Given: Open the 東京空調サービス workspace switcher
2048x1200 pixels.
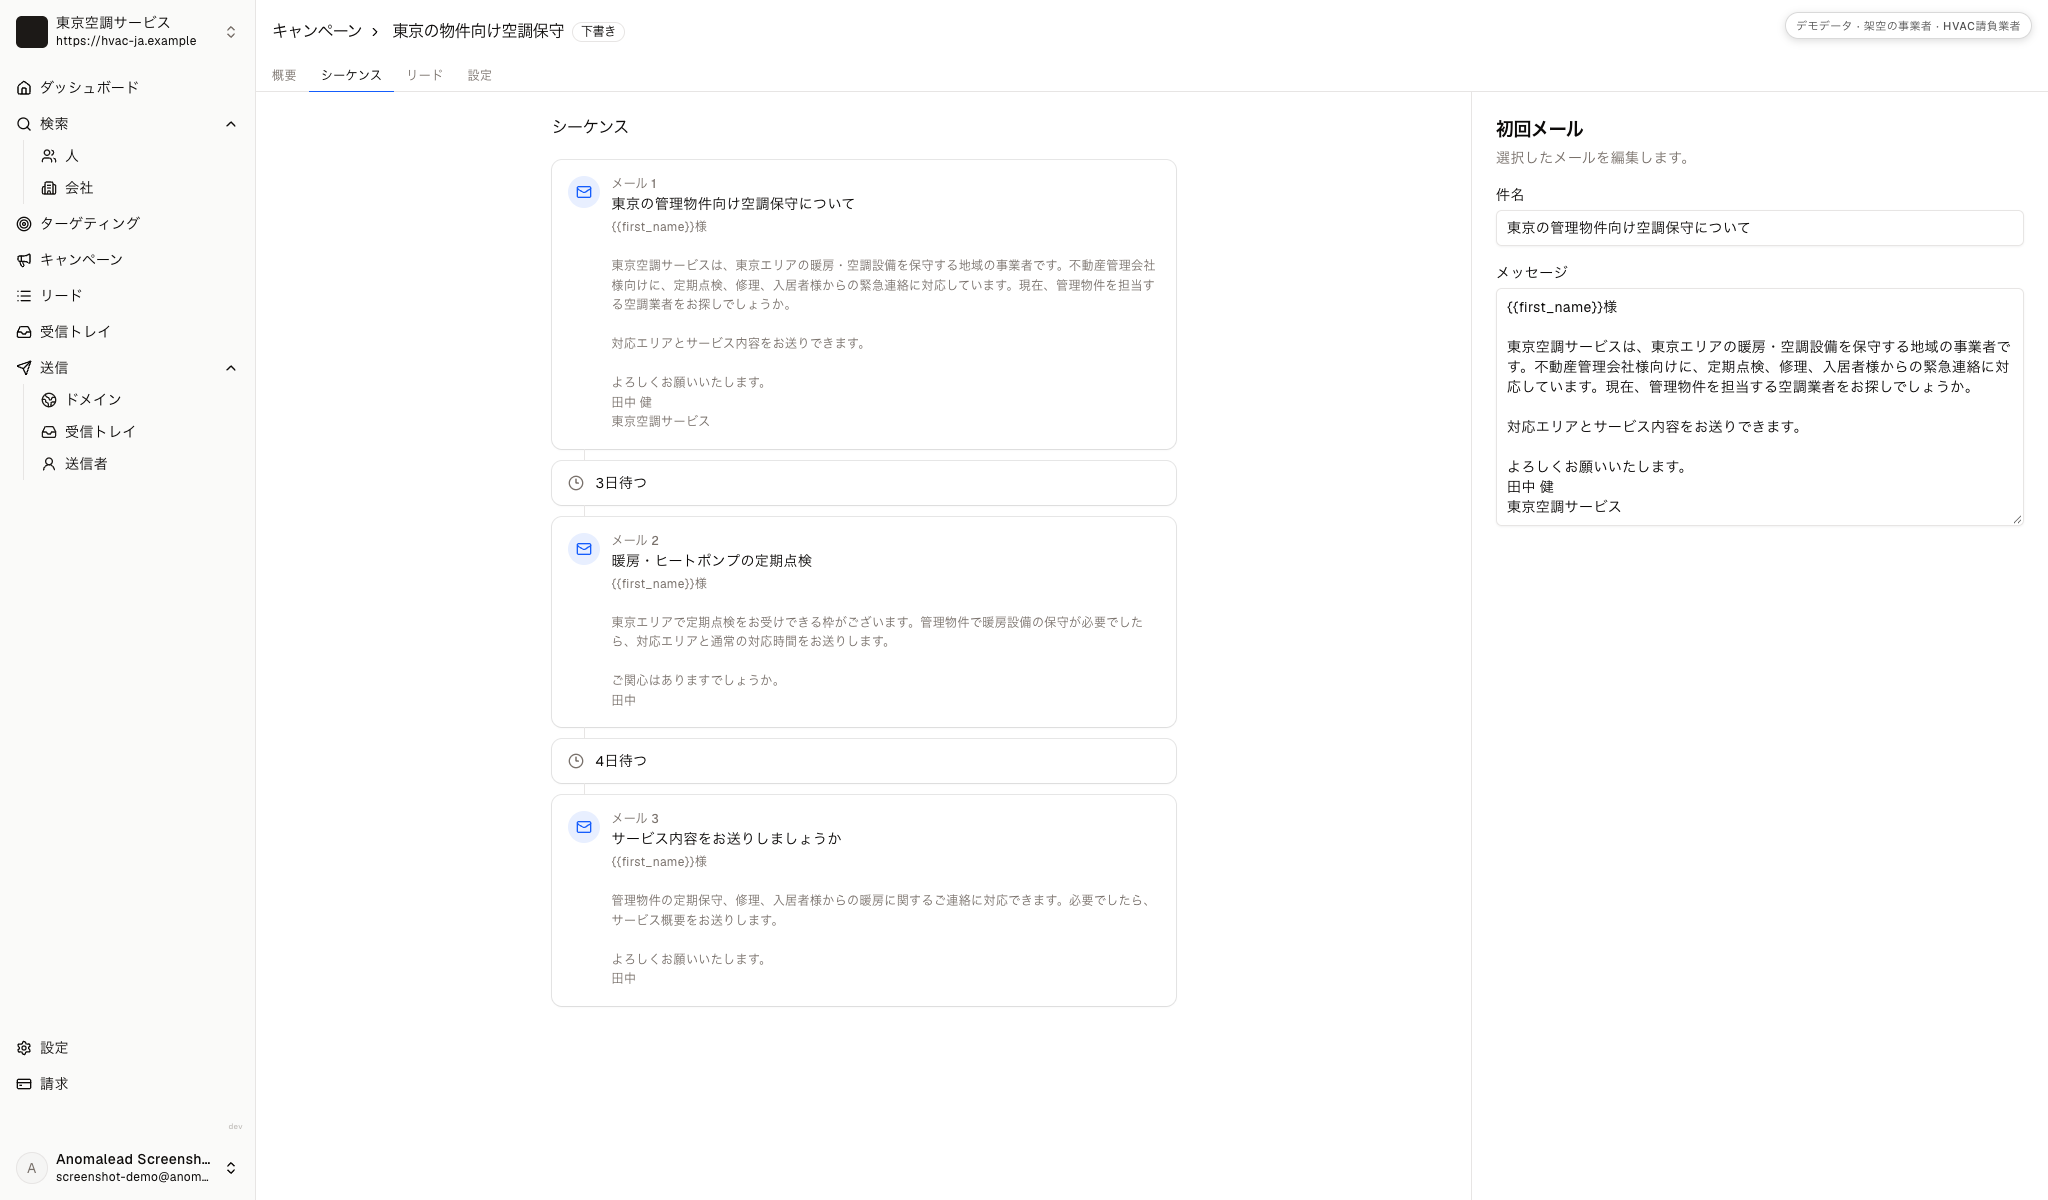Looking at the screenshot, I should [127, 32].
